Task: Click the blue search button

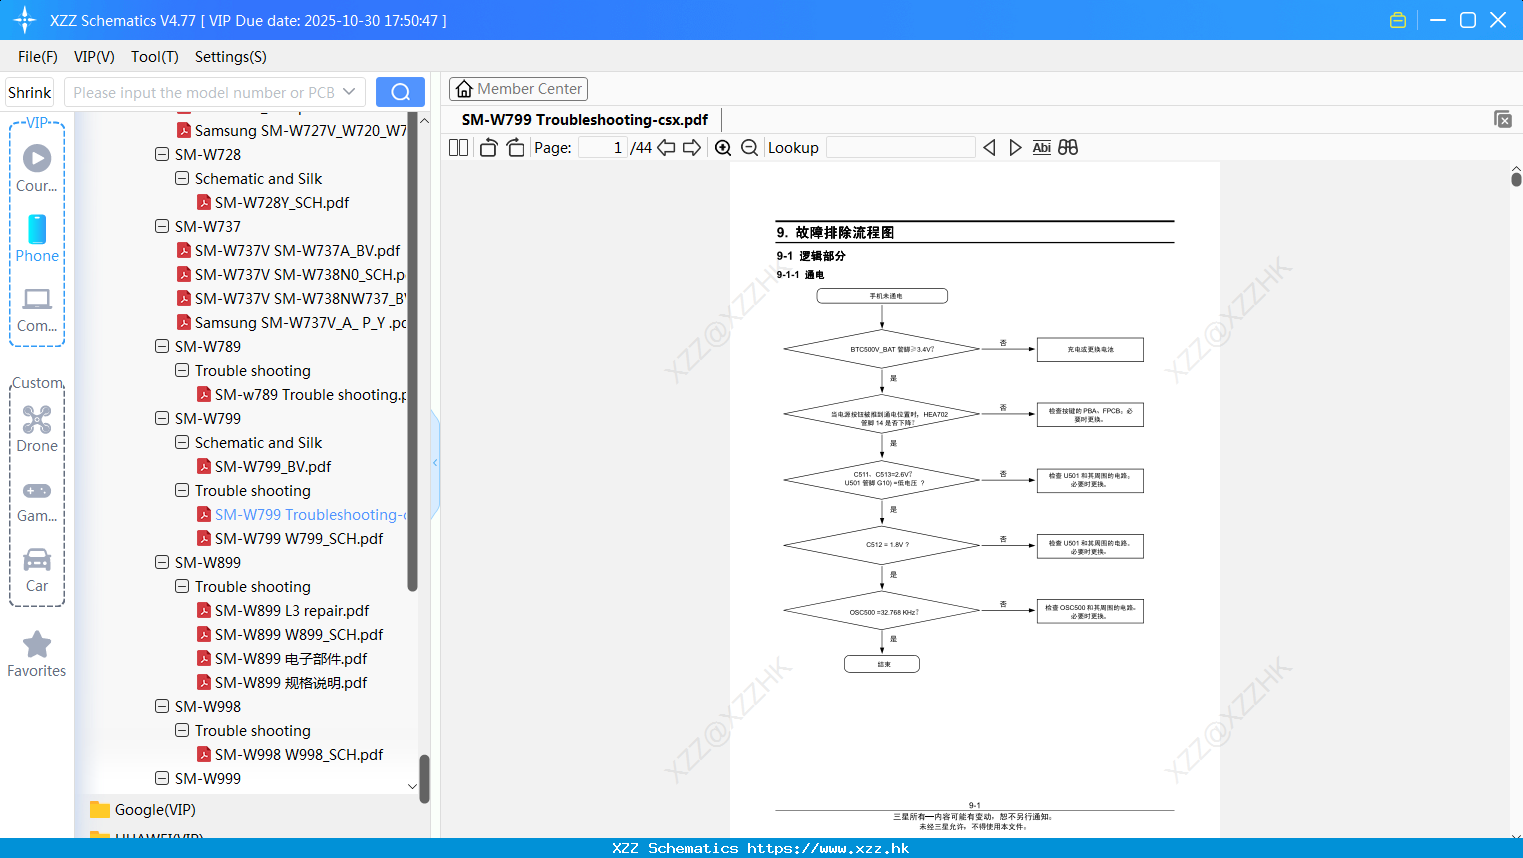Action: 400,92
